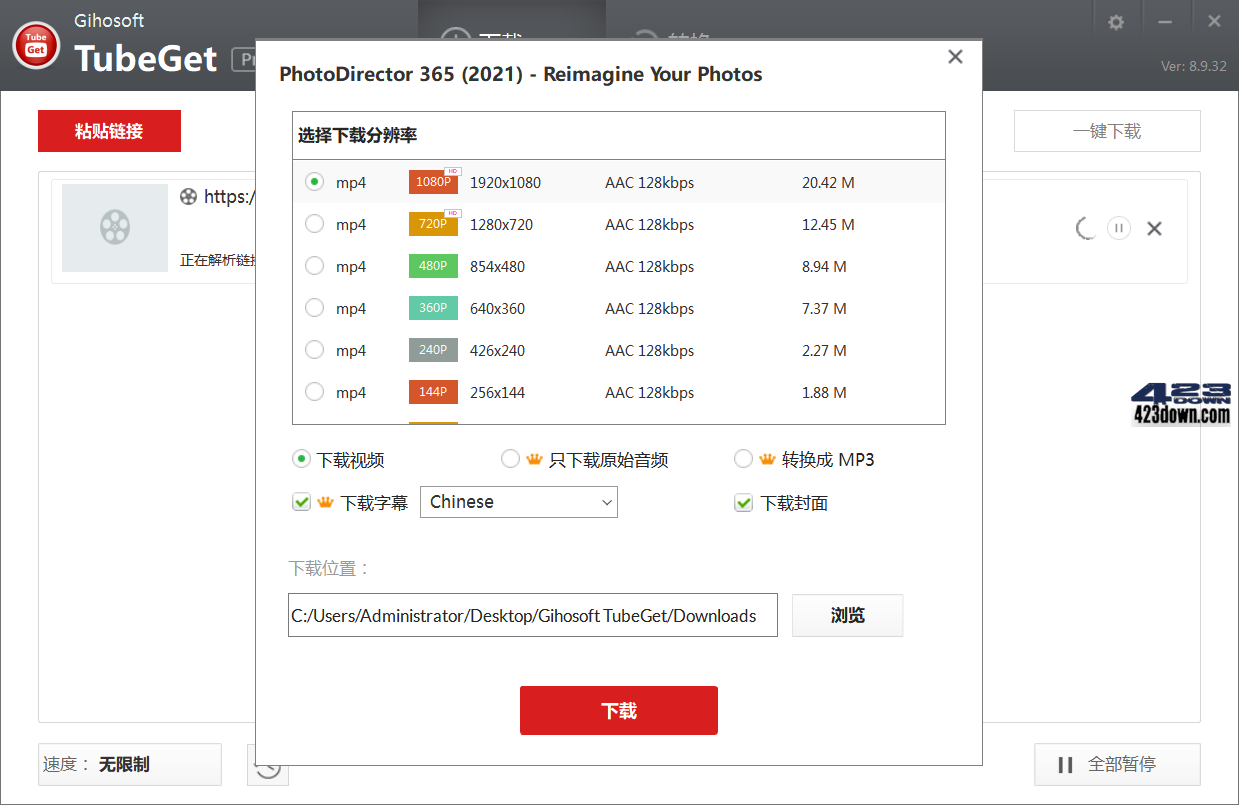Open the download history clock icon
The height and width of the screenshot is (805, 1239).
click(x=268, y=765)
